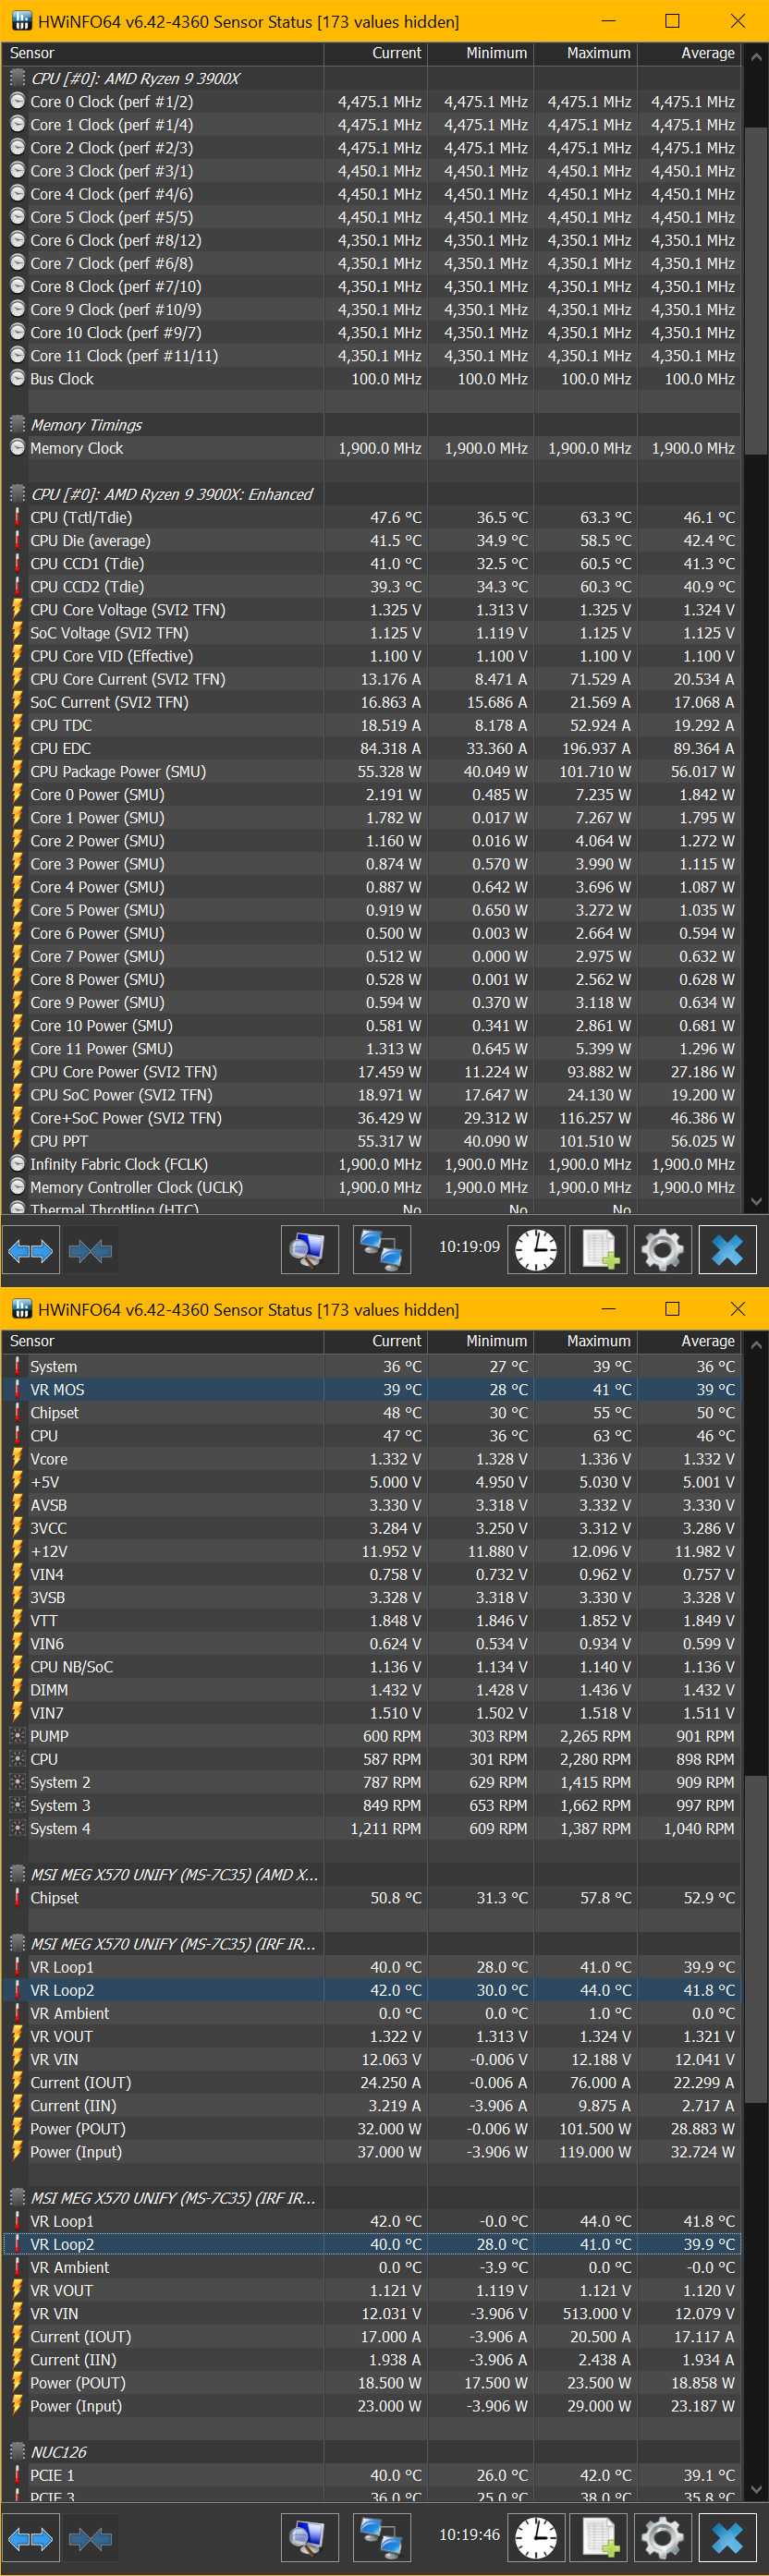Image resolution: width=769 pixels, height=2576 pixels.
Task: Select the SoC Current (SVI2 TFN) row
Action: point(372,702)
